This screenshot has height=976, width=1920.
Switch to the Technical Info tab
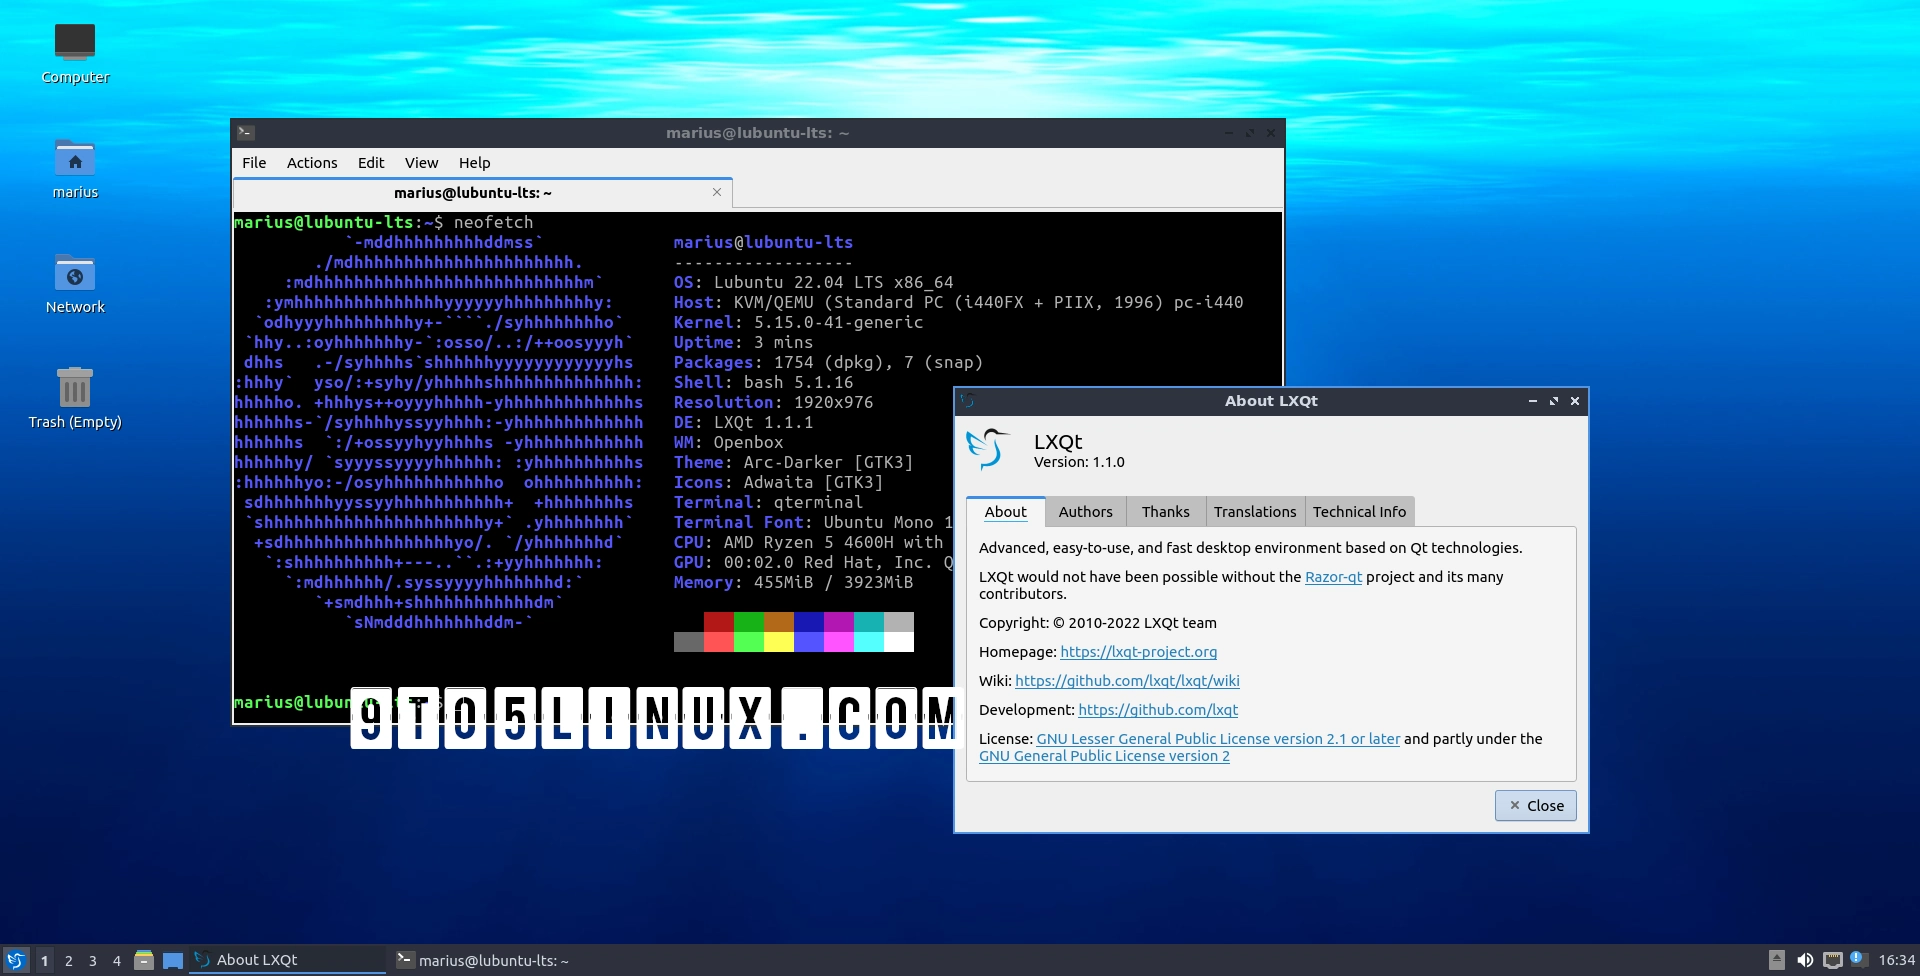(x=1359, y=511)
